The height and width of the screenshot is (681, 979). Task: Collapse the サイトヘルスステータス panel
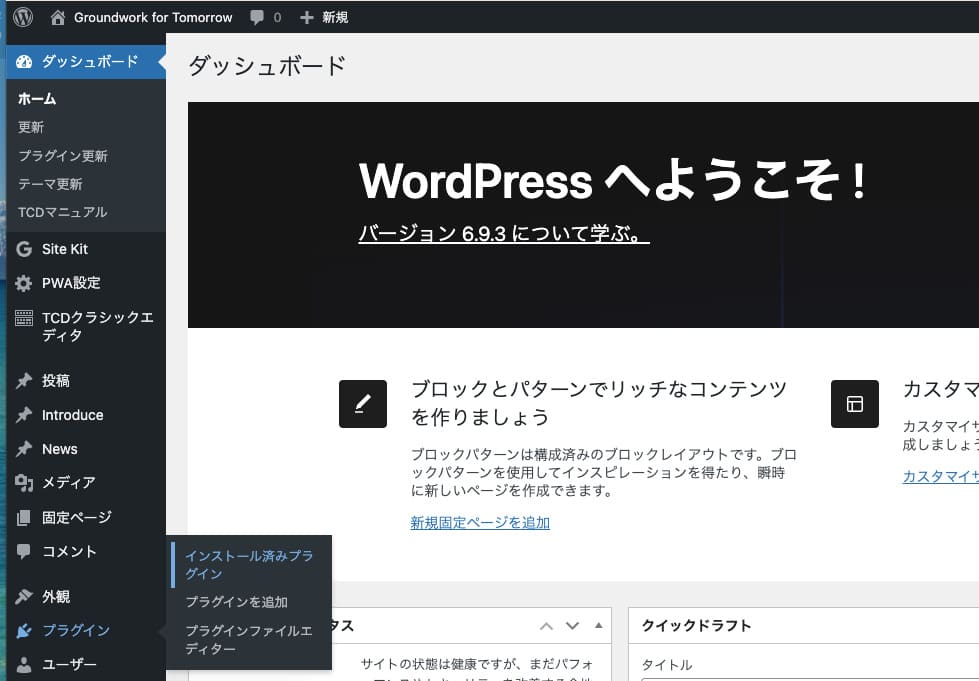coord(597,625)
